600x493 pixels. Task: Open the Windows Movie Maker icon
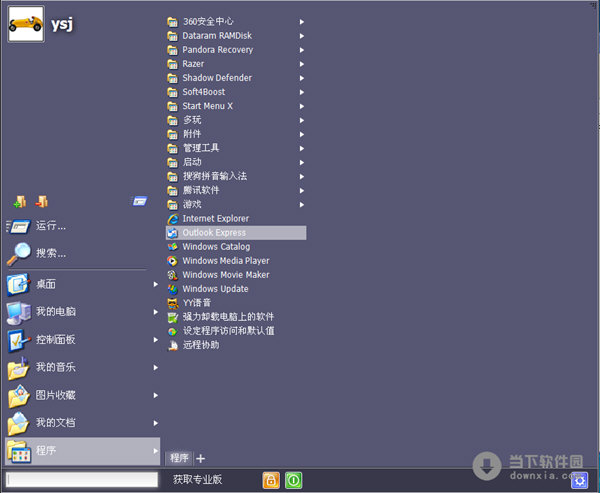pyautogui.click(x=173, y=275)
